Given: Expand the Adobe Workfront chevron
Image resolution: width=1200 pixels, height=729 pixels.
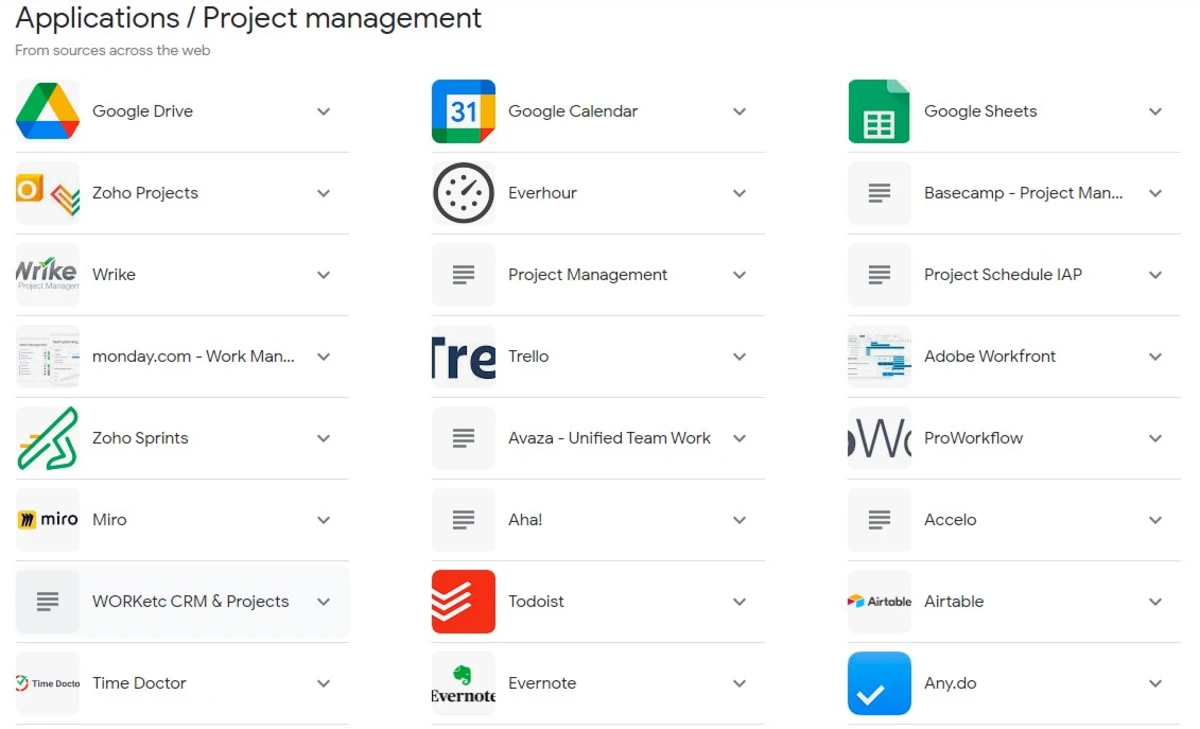Looking at the screenshot, I should coord(1155,357).
